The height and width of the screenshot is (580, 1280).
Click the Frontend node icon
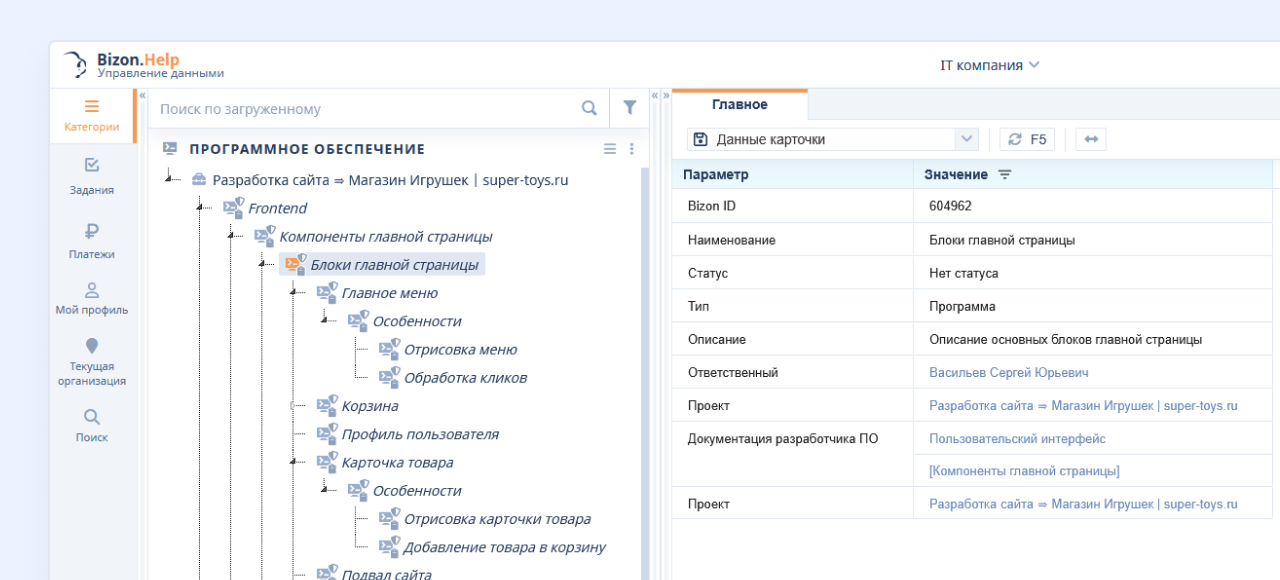[233, 207]
